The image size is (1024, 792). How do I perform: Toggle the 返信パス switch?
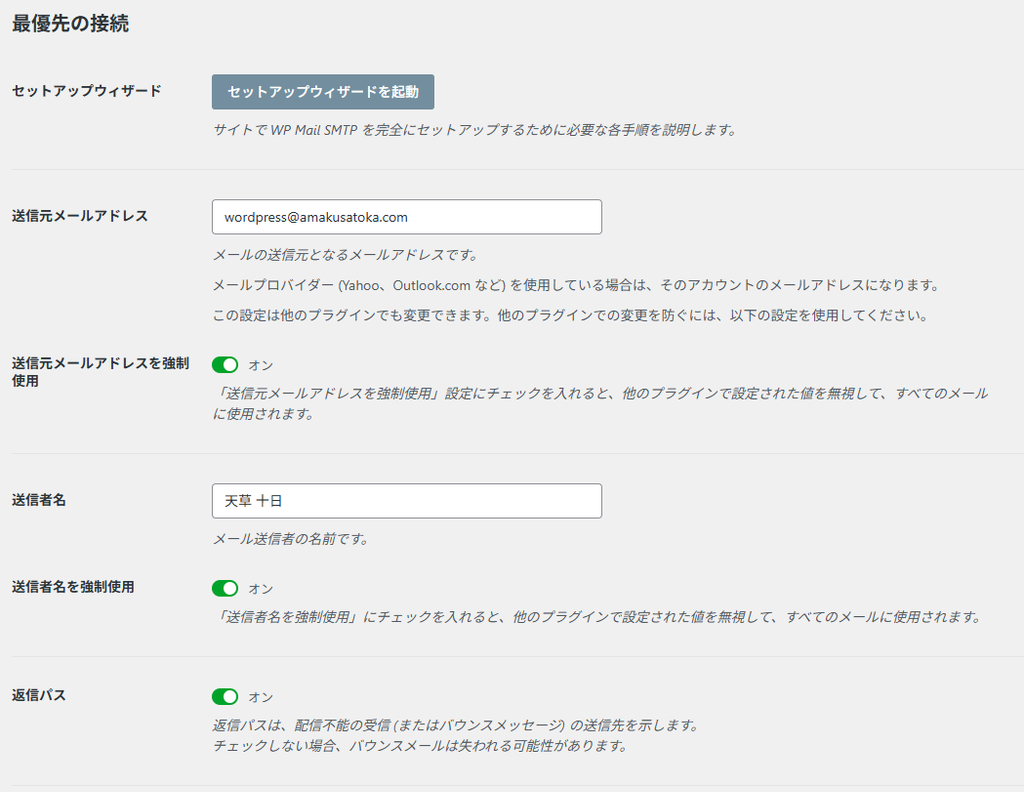225,697
